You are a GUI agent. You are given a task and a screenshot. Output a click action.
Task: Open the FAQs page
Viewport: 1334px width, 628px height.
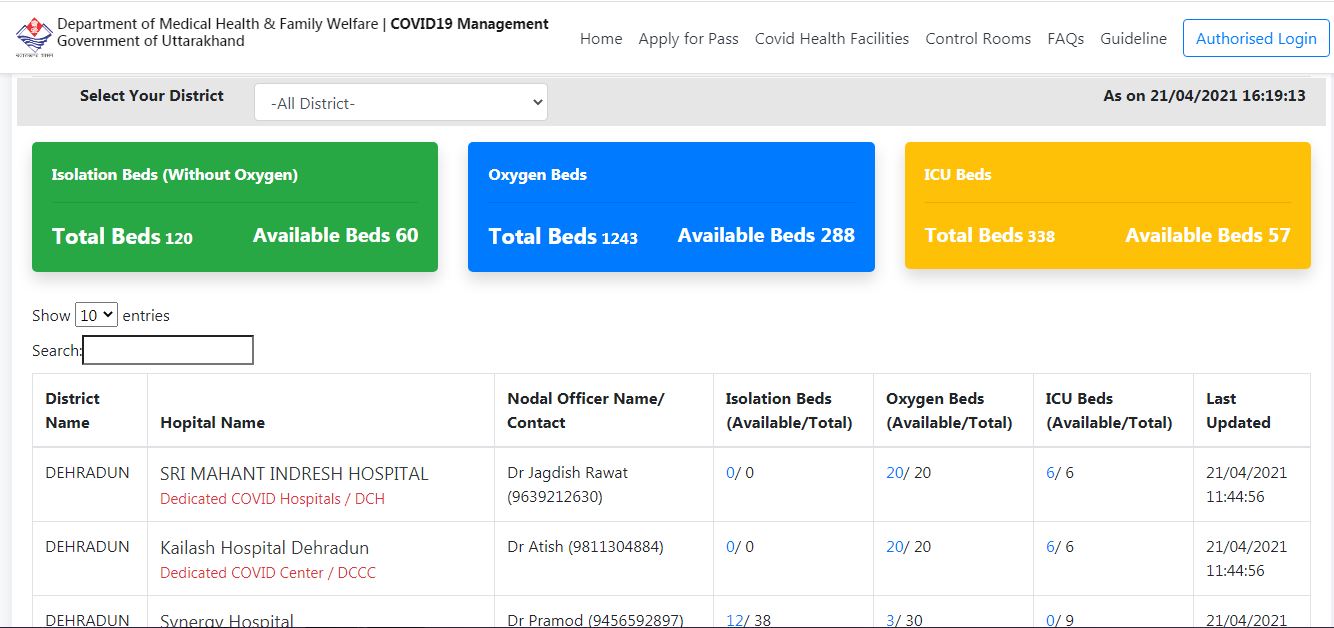point(1066,39)
